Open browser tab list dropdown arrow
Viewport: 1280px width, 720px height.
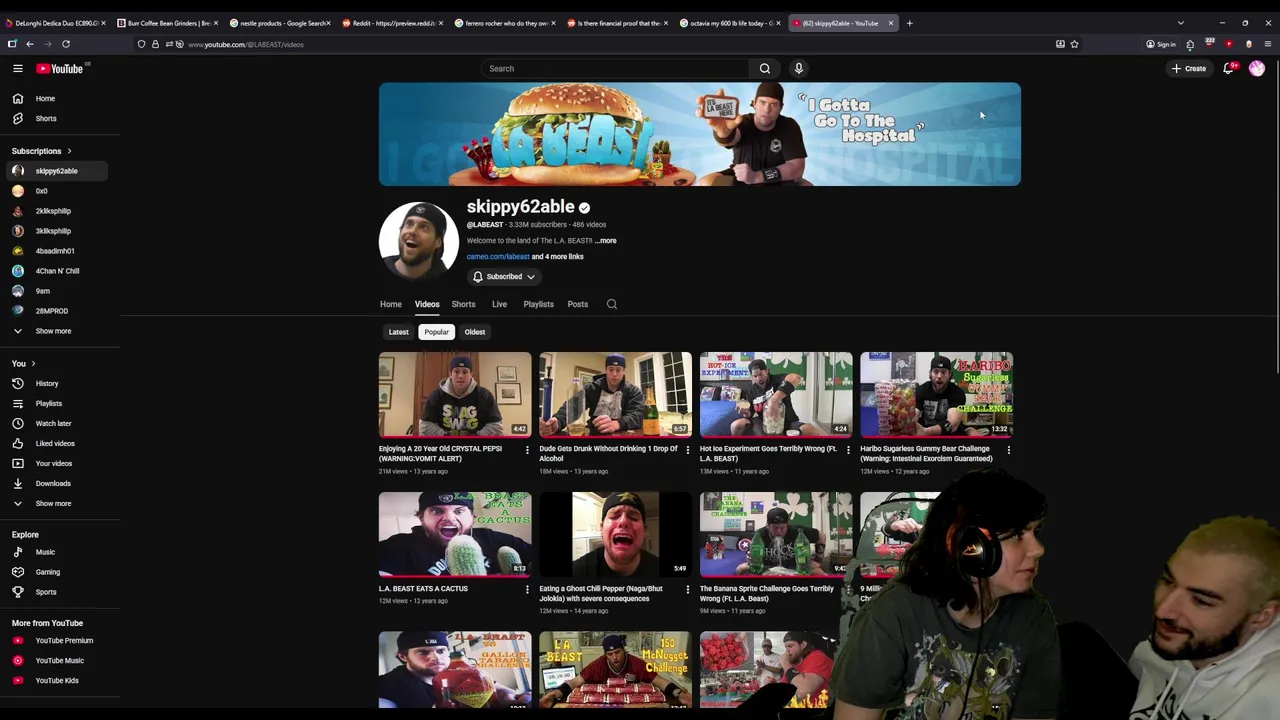(1180, 23)
